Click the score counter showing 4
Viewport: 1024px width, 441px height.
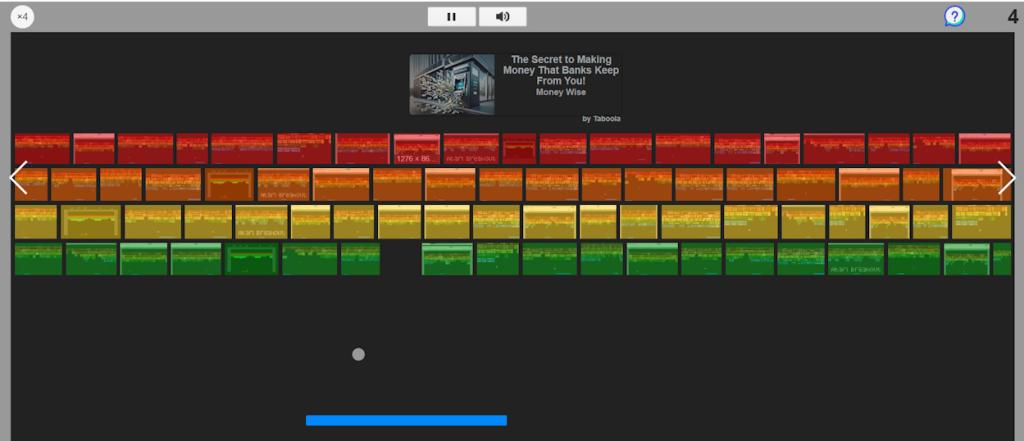[x=1012, y=16]
